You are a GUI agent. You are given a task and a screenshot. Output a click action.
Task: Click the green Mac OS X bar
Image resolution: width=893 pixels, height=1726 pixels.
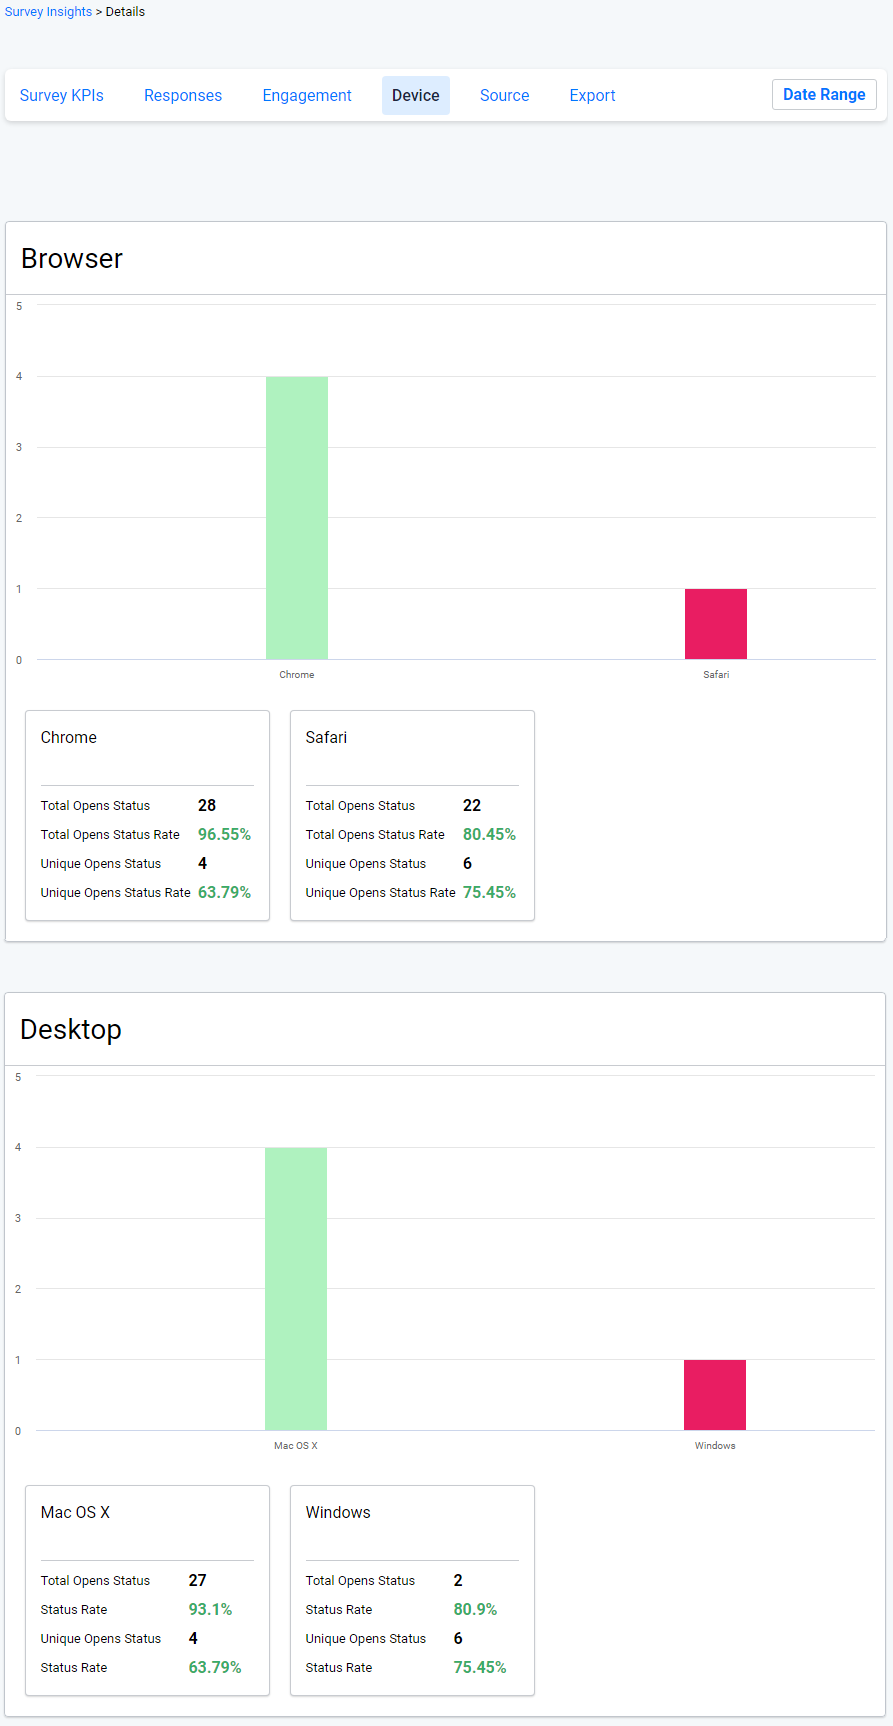point(296,1289)
